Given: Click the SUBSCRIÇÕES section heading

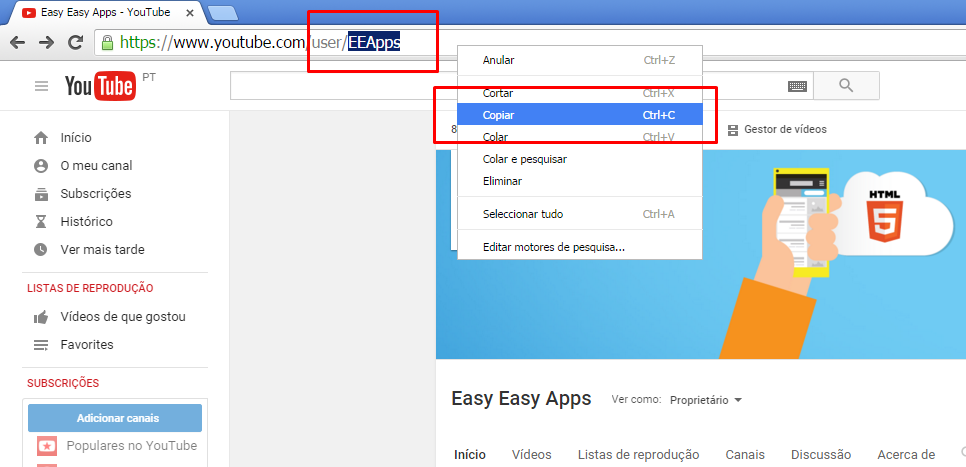Looking at the screenshot, I should coord(63,383).
